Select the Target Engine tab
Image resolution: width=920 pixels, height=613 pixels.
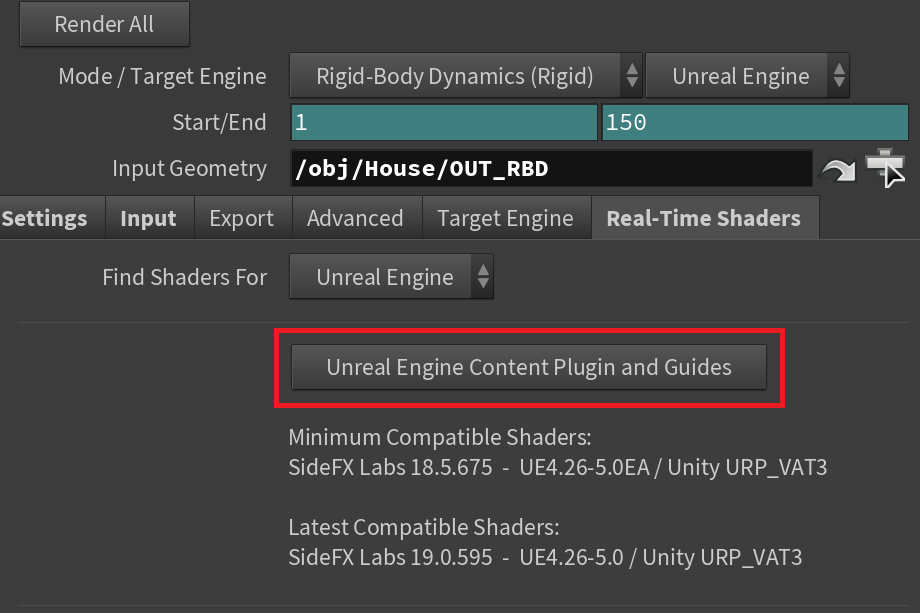click(x=506, y=218)
